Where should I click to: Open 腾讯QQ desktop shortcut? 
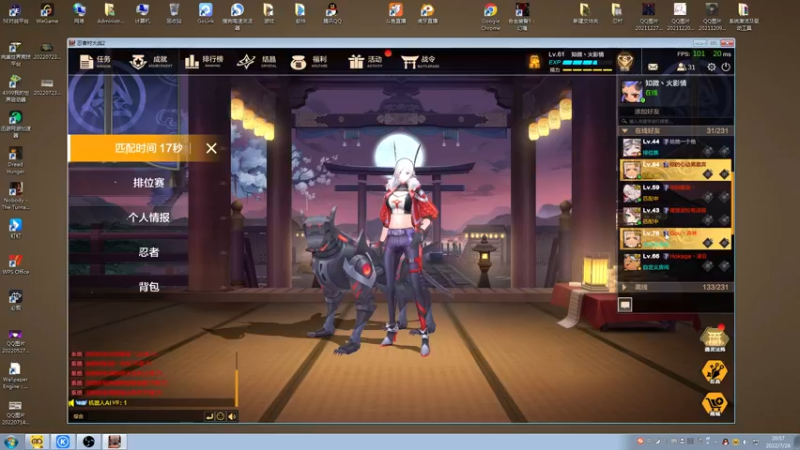coord(332,14)
